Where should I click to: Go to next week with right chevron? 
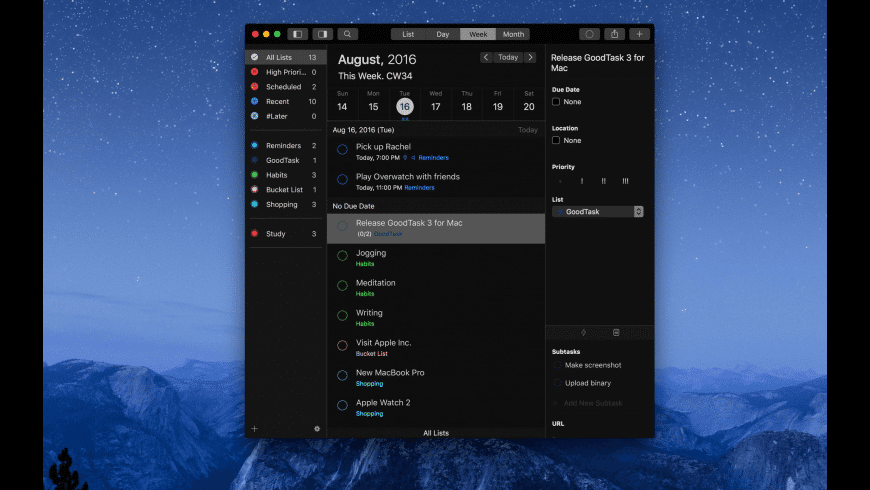click(530, 57)
